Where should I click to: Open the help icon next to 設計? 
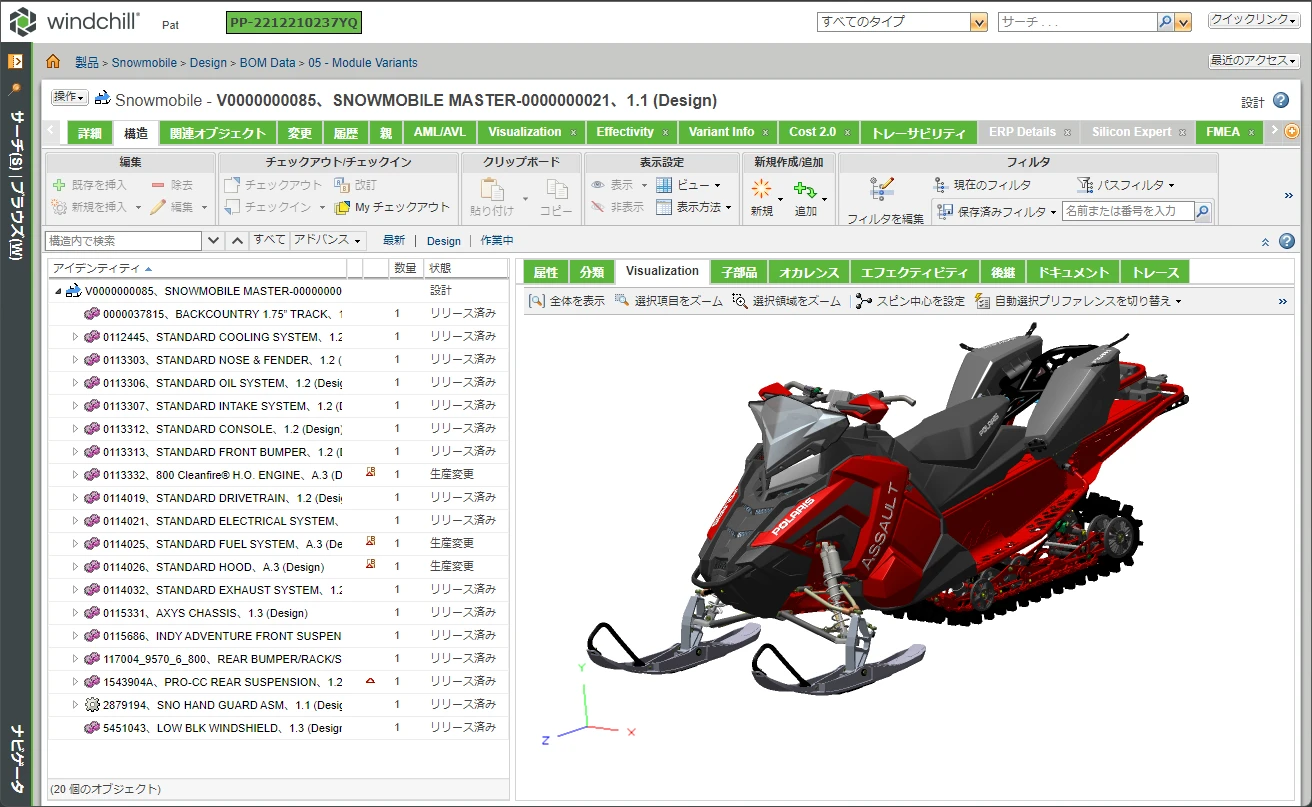coord(1281,101)
